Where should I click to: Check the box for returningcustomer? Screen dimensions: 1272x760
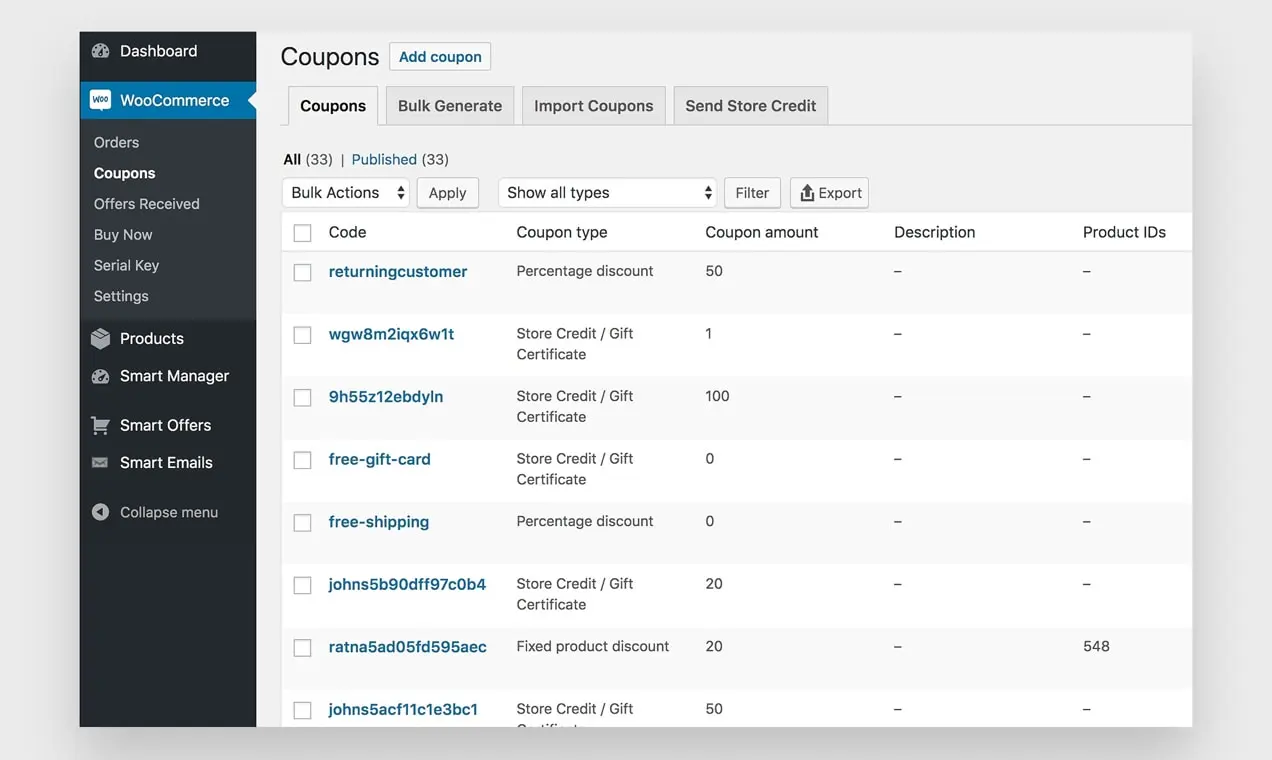302,272
